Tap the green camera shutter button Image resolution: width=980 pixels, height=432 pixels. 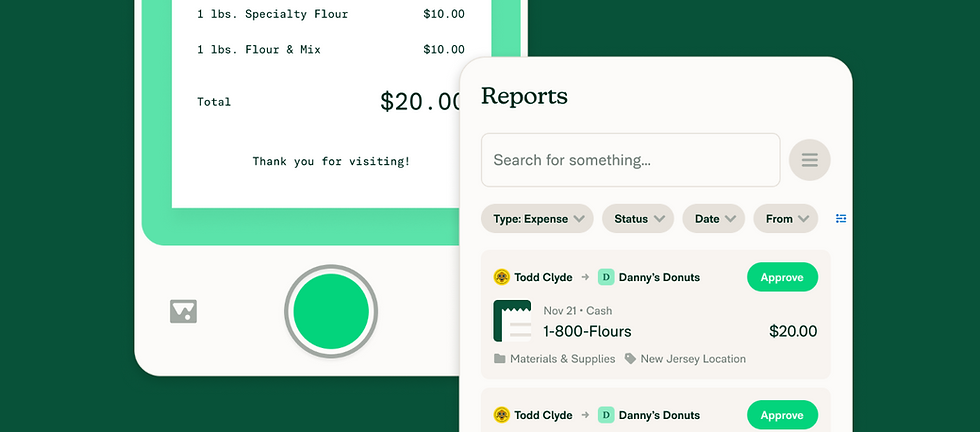pos(331,311)
